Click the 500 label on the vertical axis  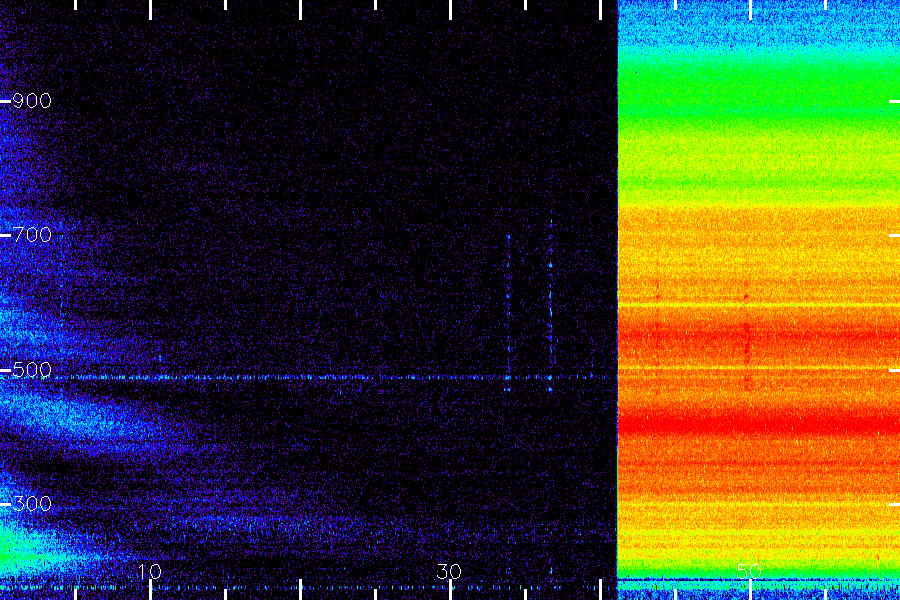pos(32,370)
